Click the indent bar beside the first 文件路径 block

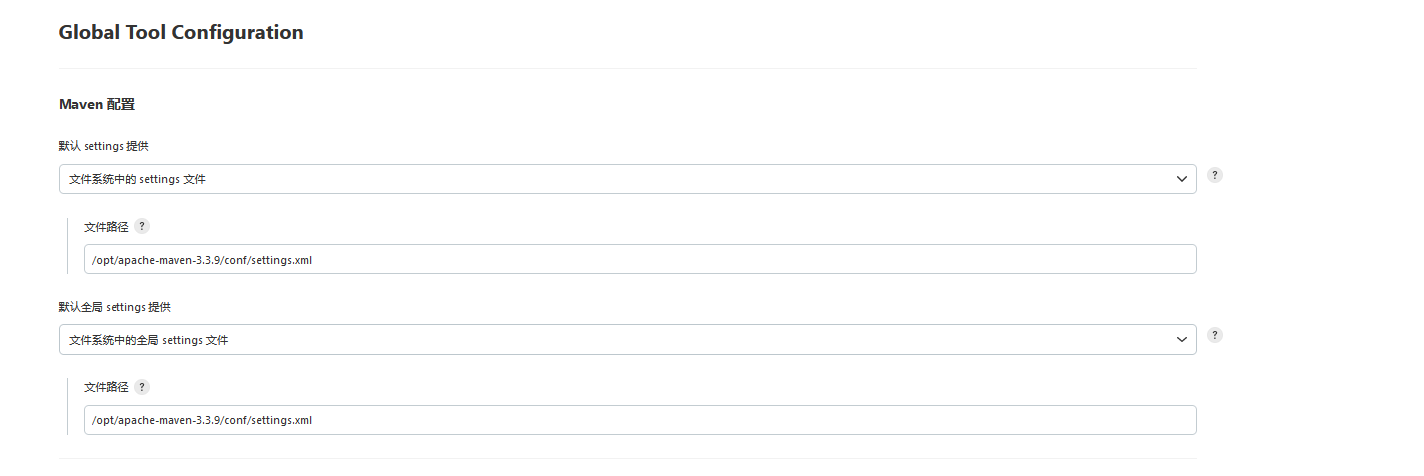[x=68, y=246]
